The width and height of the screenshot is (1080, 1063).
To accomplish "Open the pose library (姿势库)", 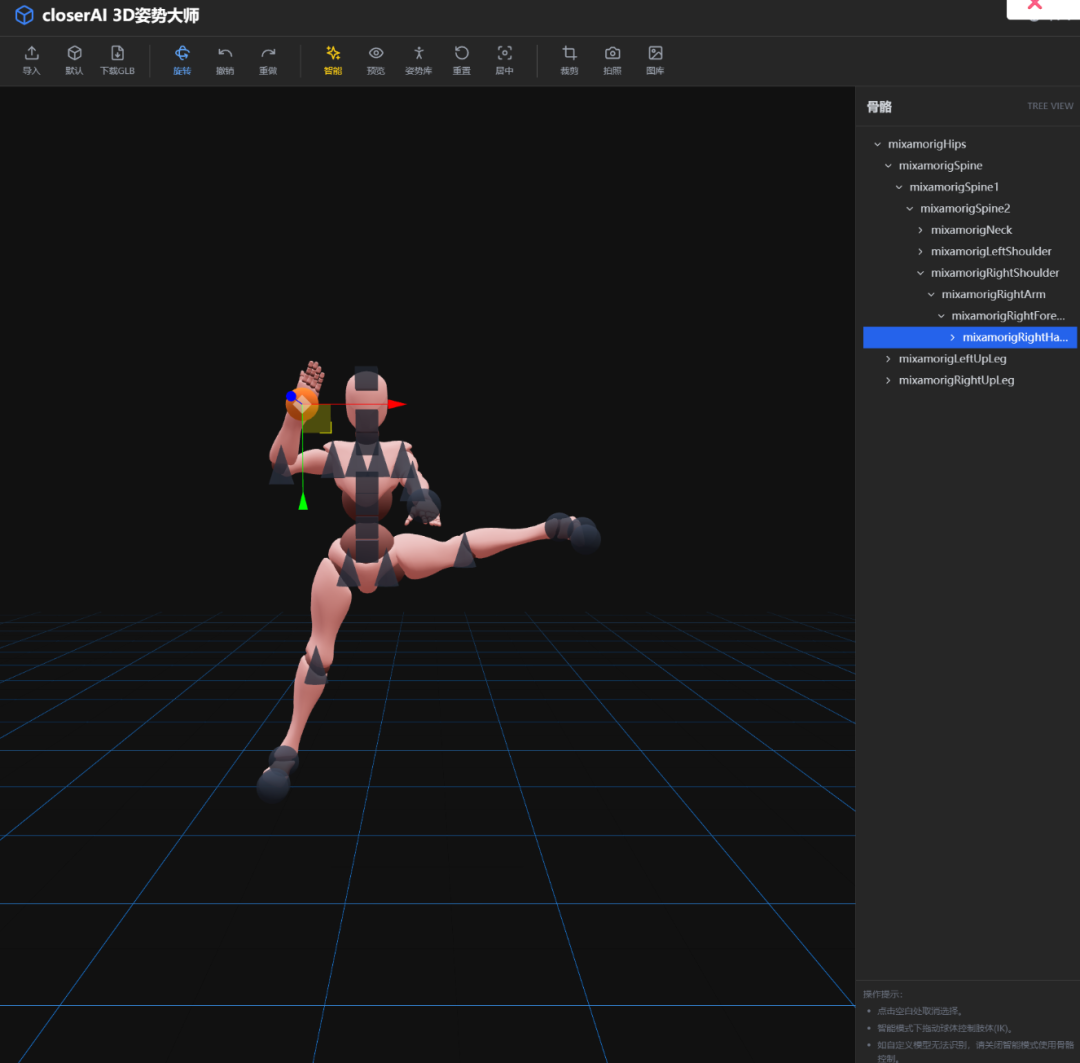I will [418, 59].
